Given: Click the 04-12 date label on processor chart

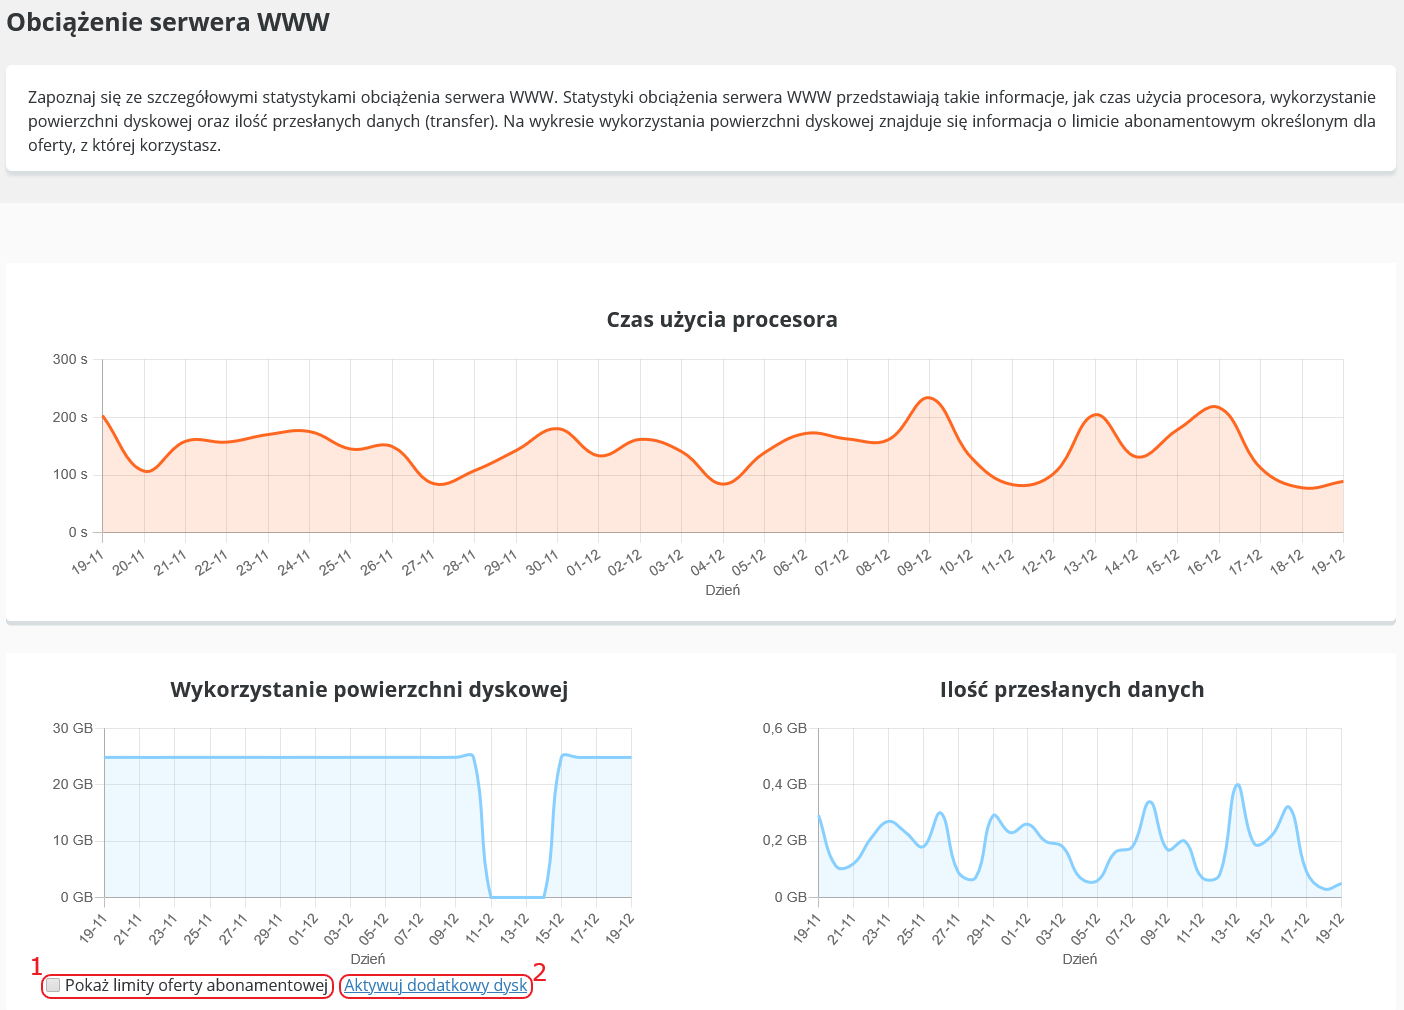Looking at the screenshot, I should tap(707, 562).
